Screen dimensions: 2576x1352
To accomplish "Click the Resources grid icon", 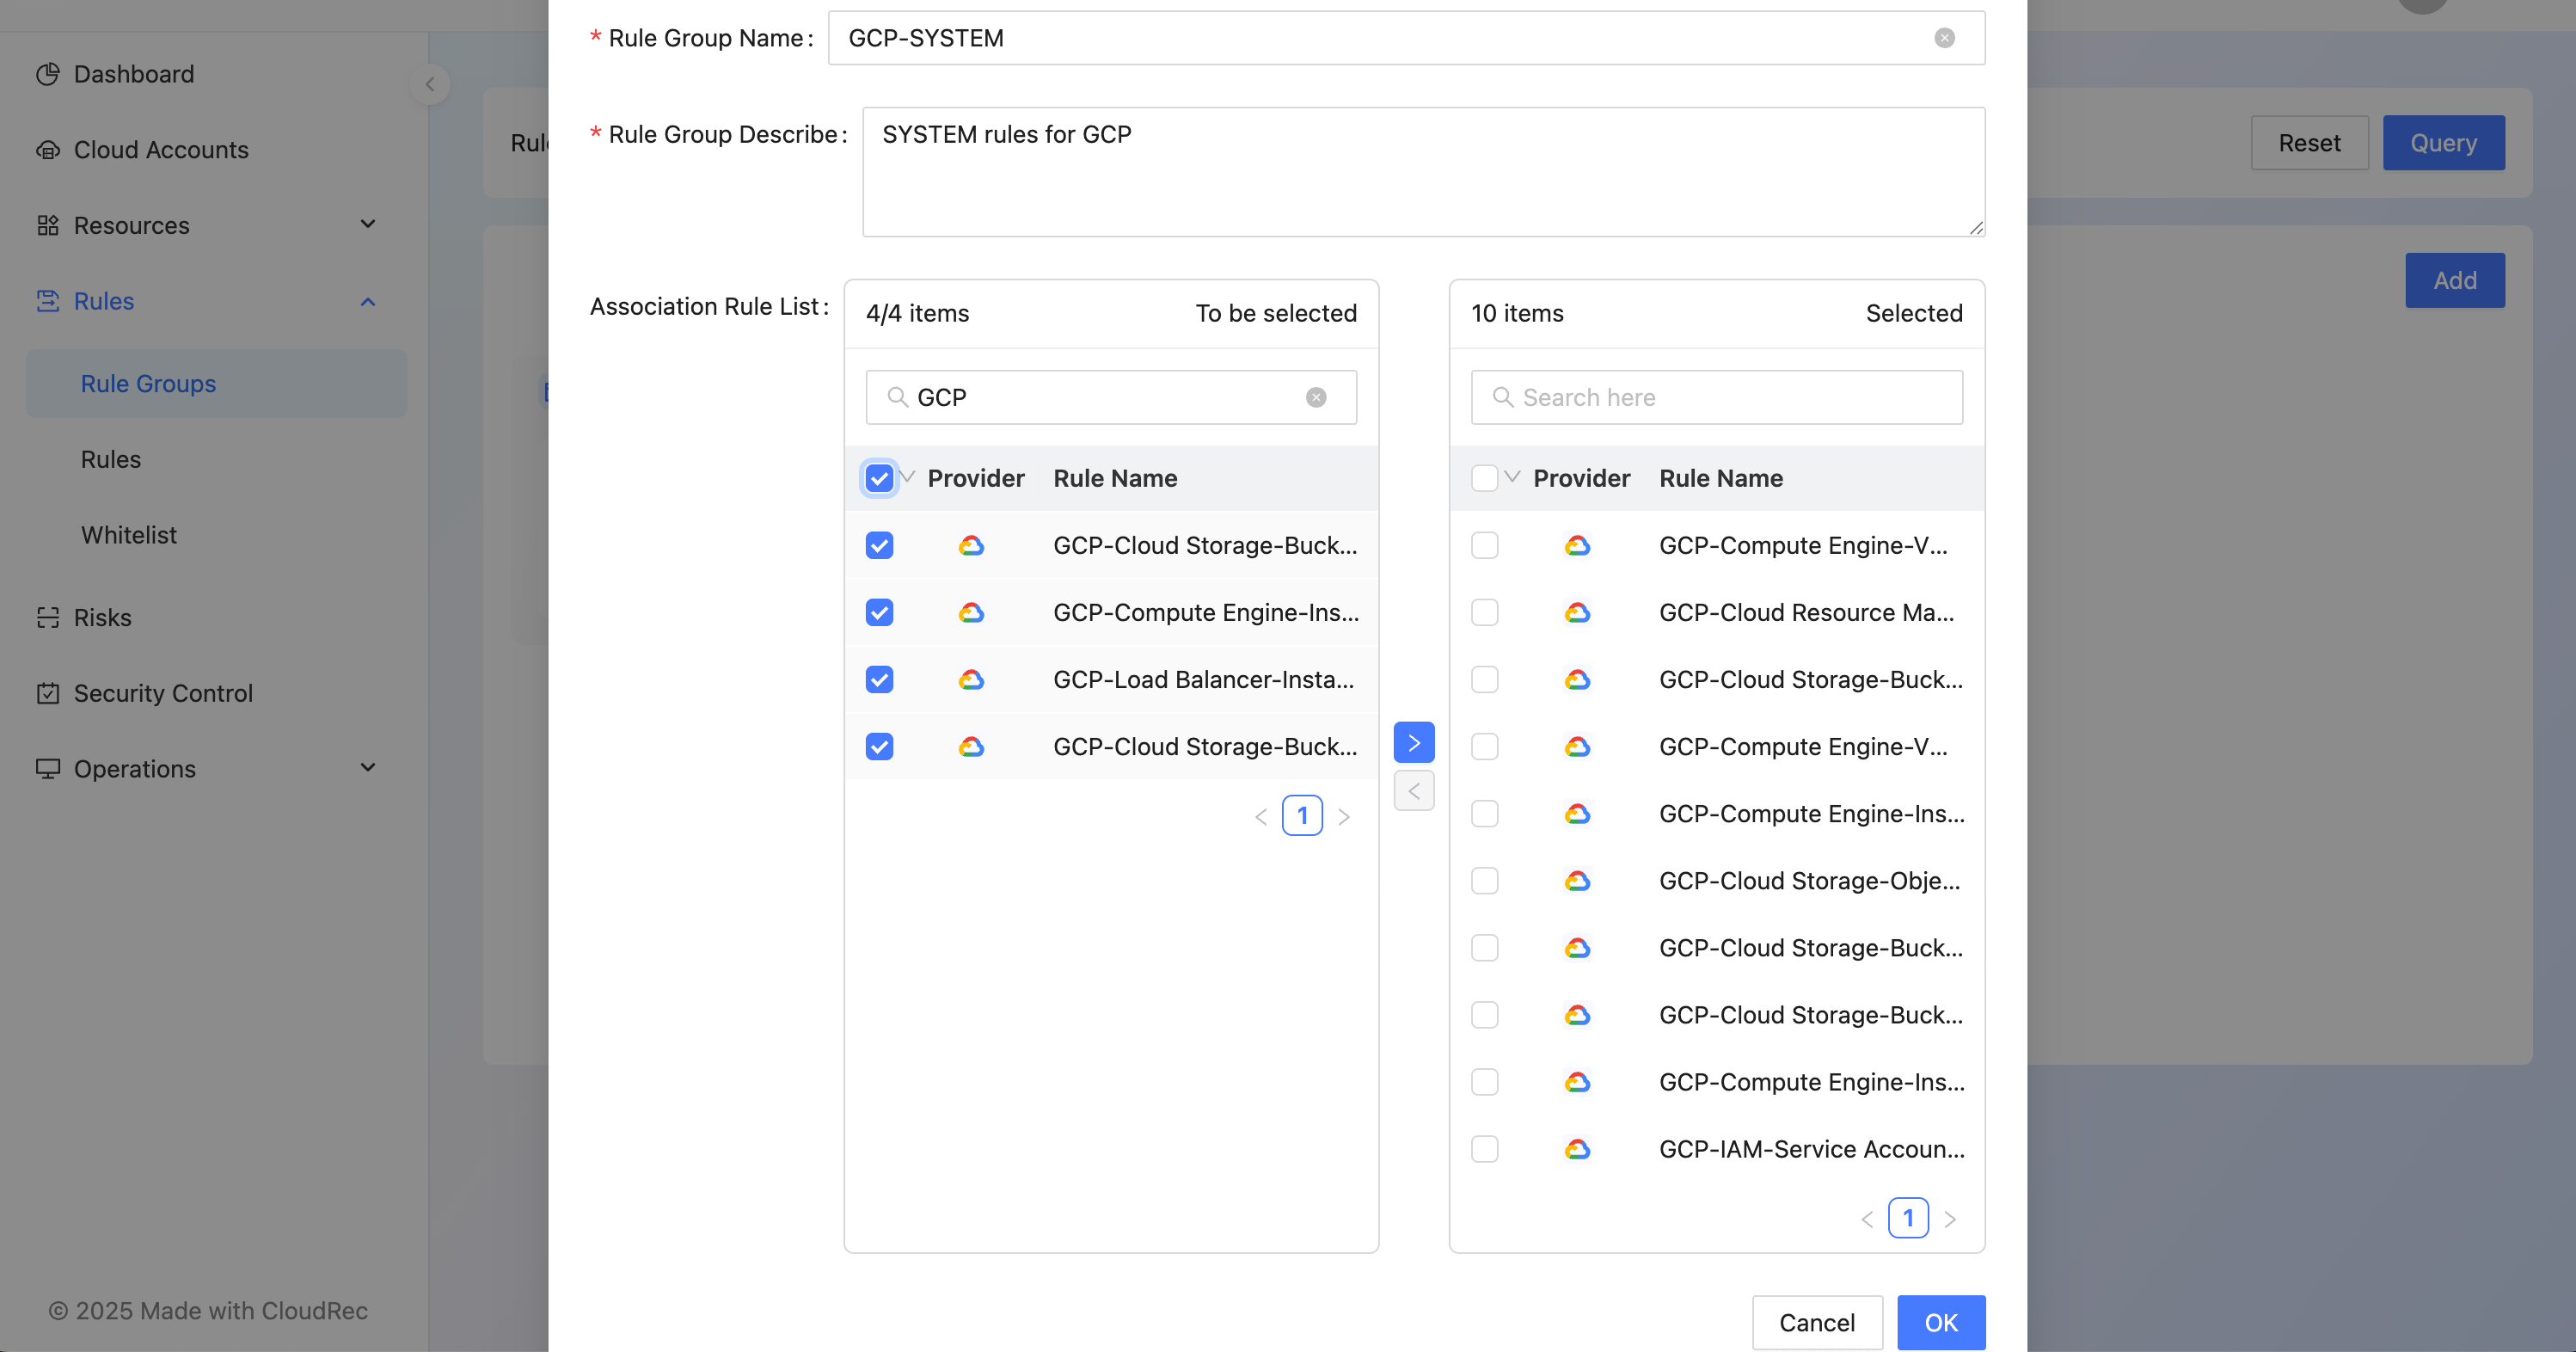I will click(47, 225).
